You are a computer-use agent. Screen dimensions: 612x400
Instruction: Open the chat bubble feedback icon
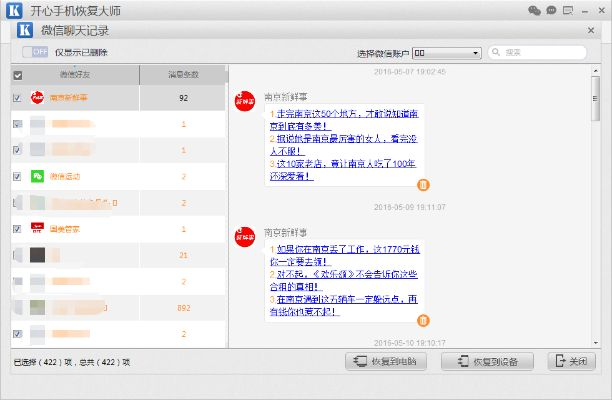point(551,10)
